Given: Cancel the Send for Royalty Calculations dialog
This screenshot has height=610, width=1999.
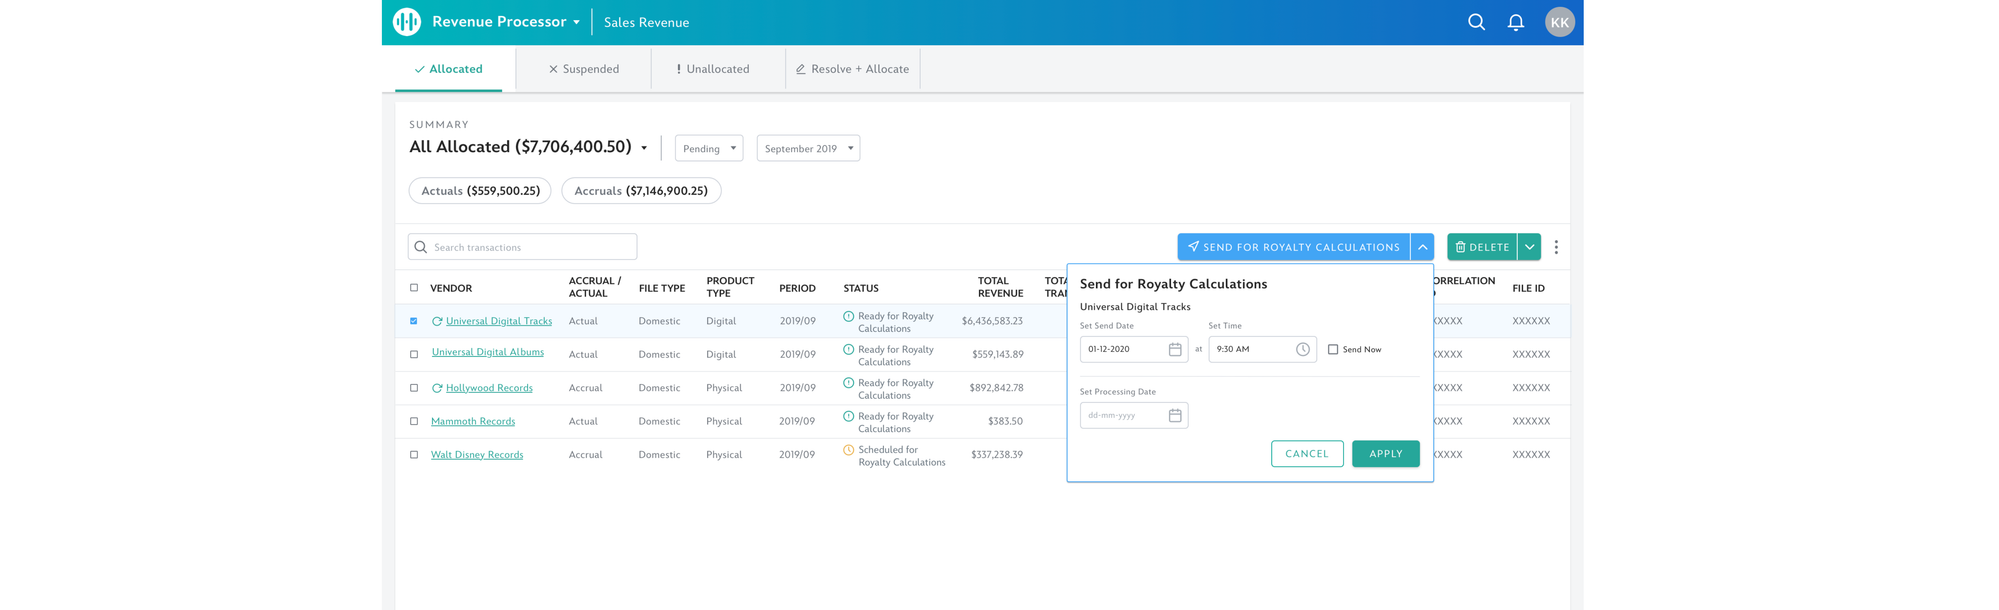Looking at the screenshot, I should [1307, 454].
